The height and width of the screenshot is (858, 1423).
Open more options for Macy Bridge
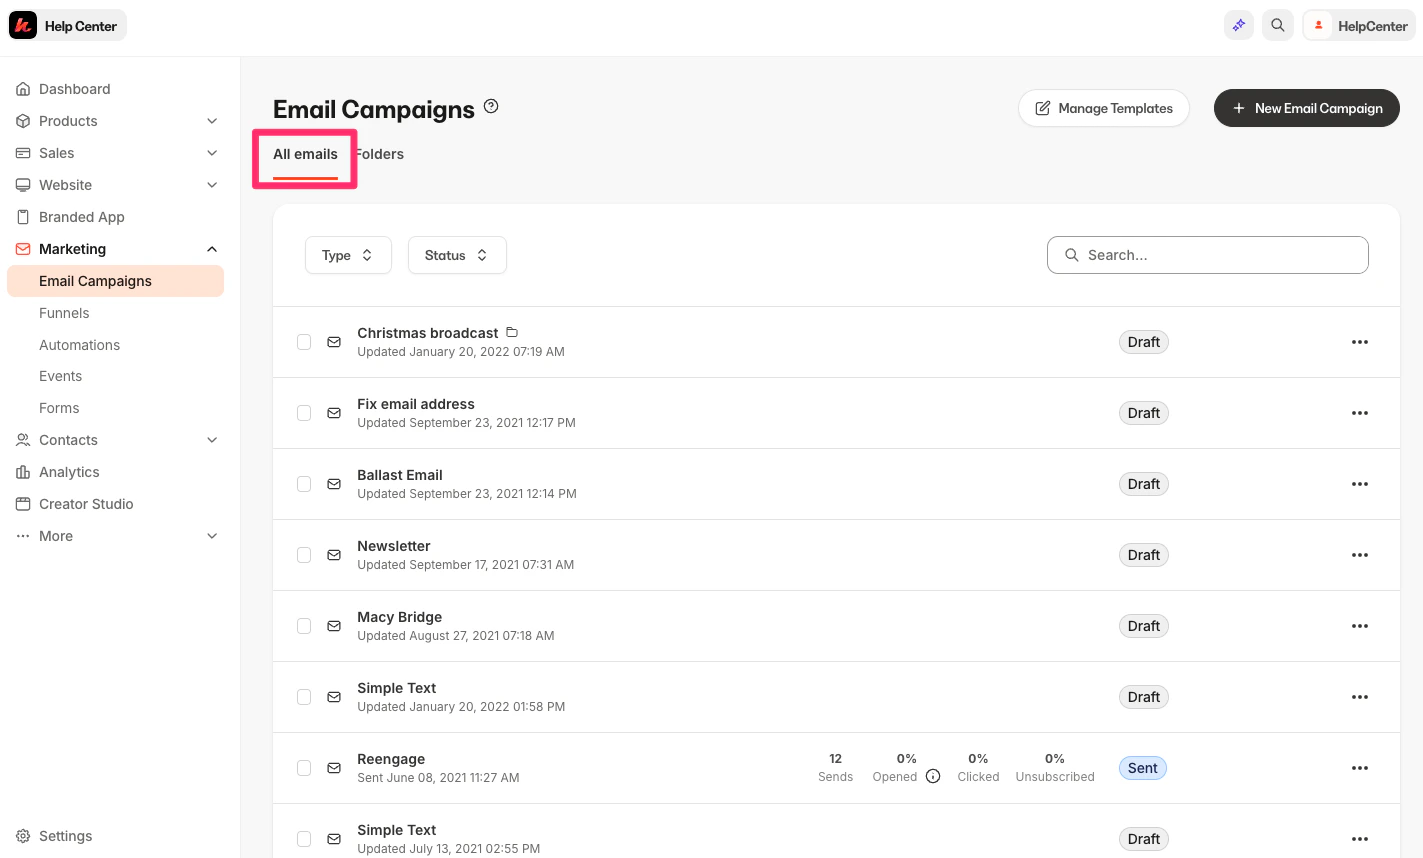1360,626
